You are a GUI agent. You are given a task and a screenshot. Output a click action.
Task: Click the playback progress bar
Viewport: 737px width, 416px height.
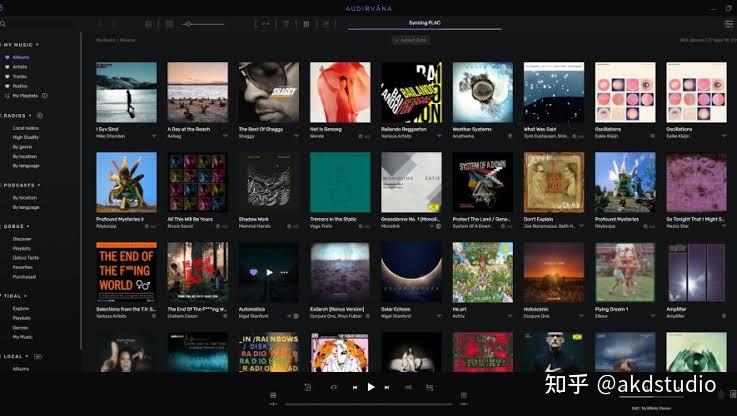coord(368,404)
